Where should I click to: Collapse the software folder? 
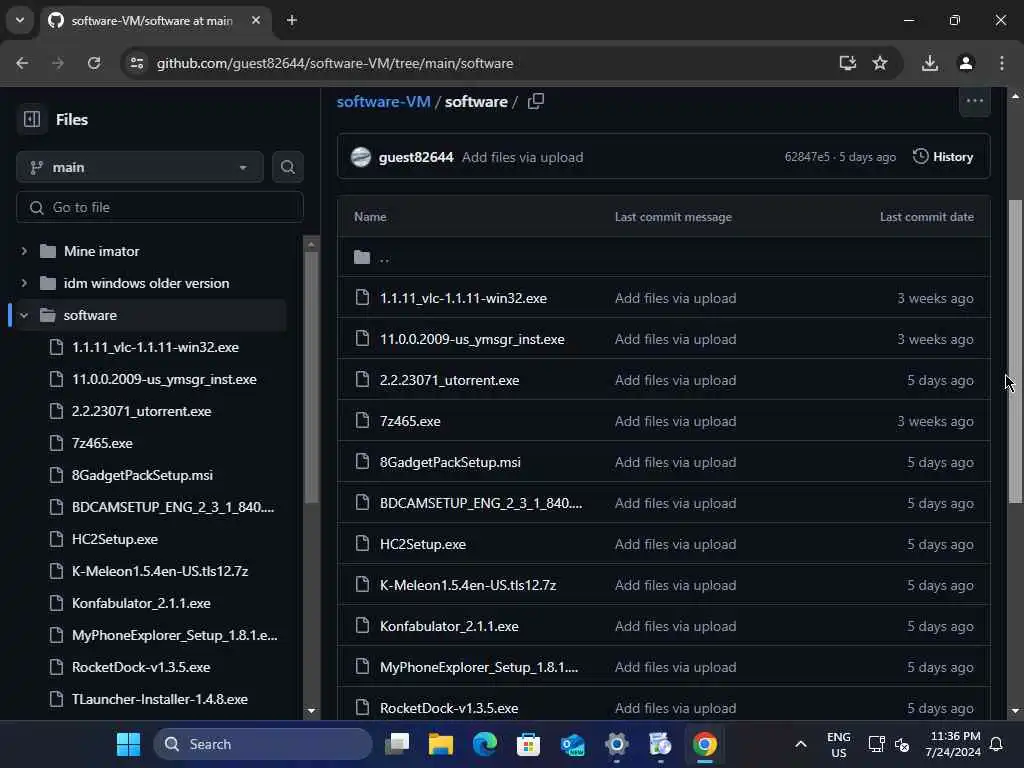pos(24,315)
